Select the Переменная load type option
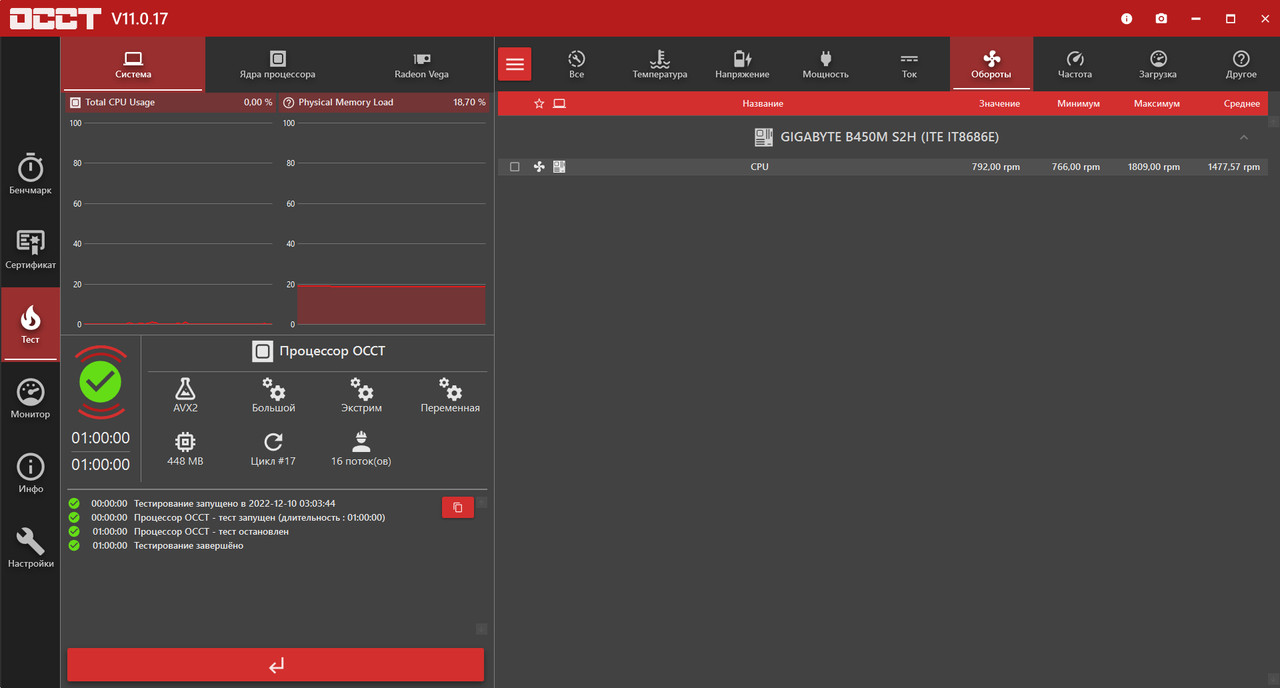The image size is (1280, 688). (450, 395)
